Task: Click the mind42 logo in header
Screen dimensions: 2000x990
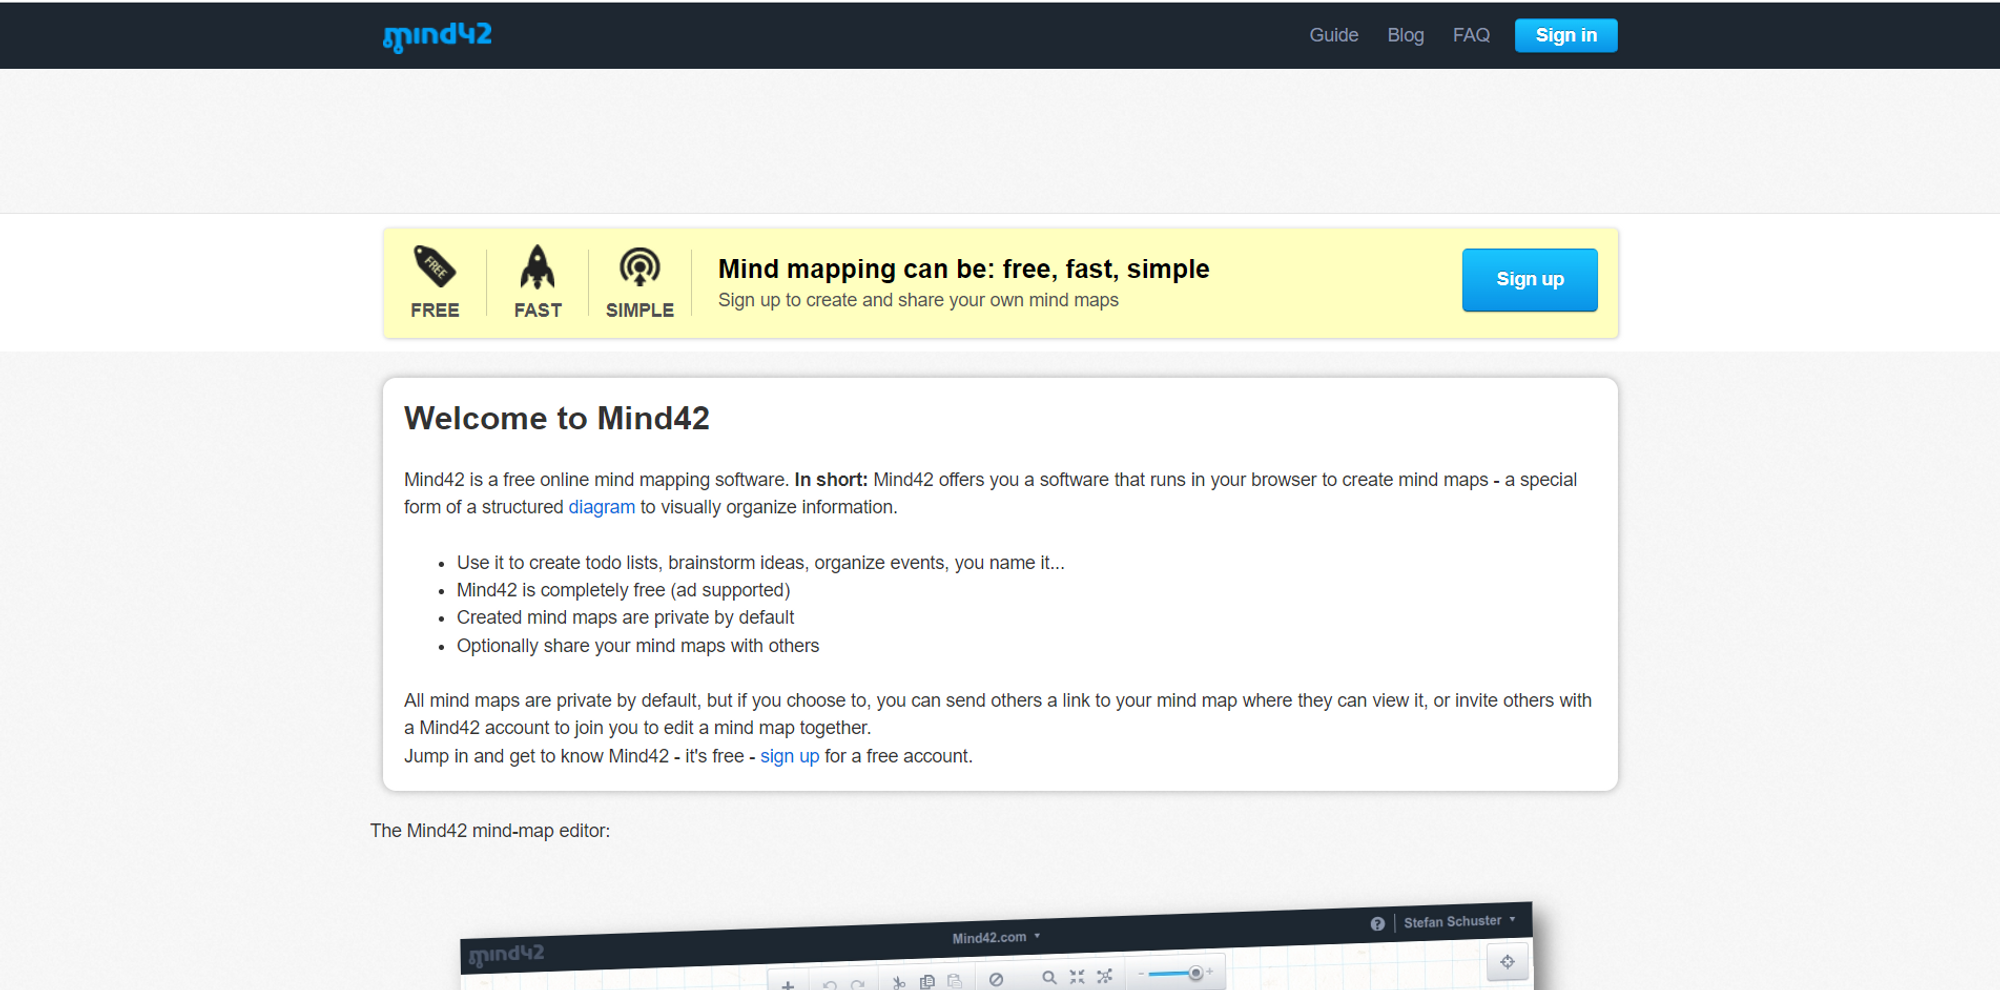Action: pos(437,36)
